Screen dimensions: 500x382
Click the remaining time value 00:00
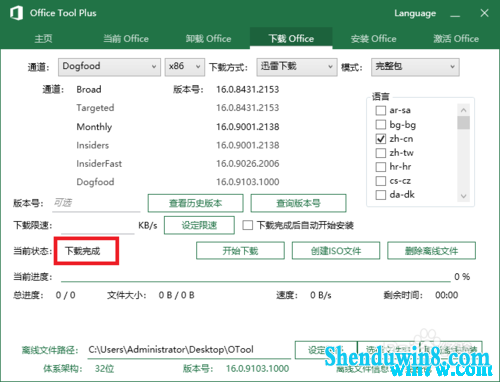coord(447,295)
